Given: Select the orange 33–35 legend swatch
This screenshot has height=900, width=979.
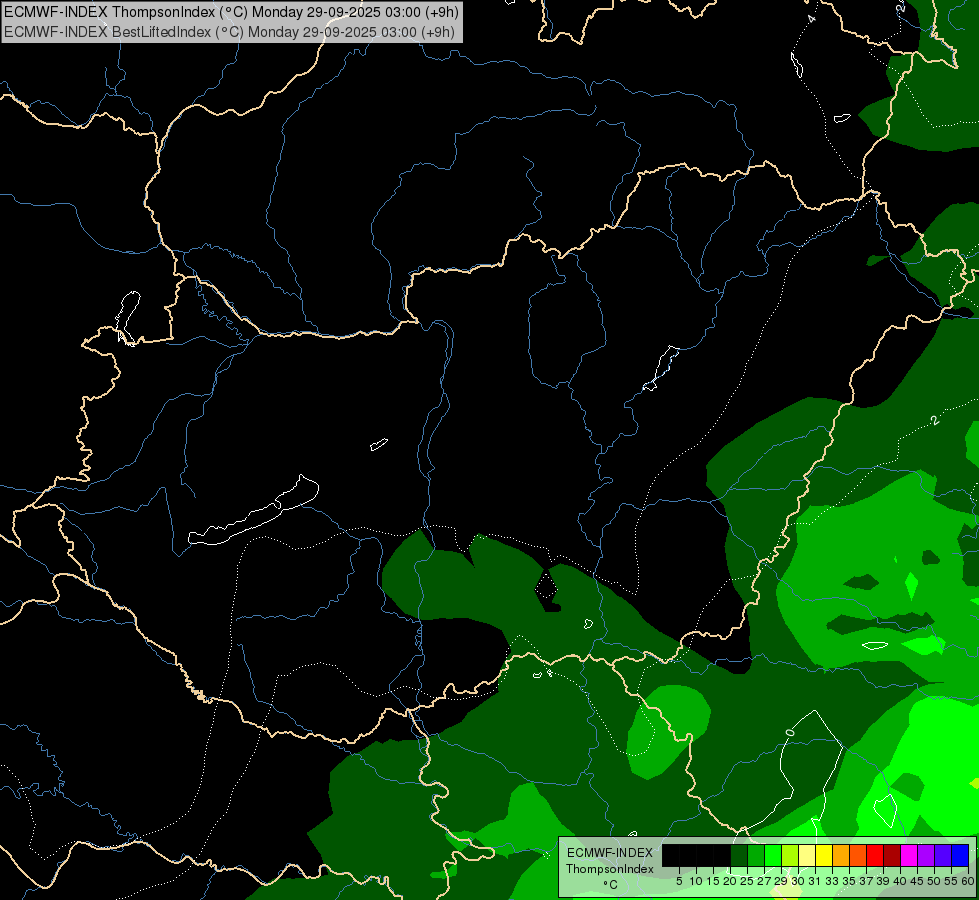Looking at the screenshot, I should pyautogui.click(x=841, y=855).
